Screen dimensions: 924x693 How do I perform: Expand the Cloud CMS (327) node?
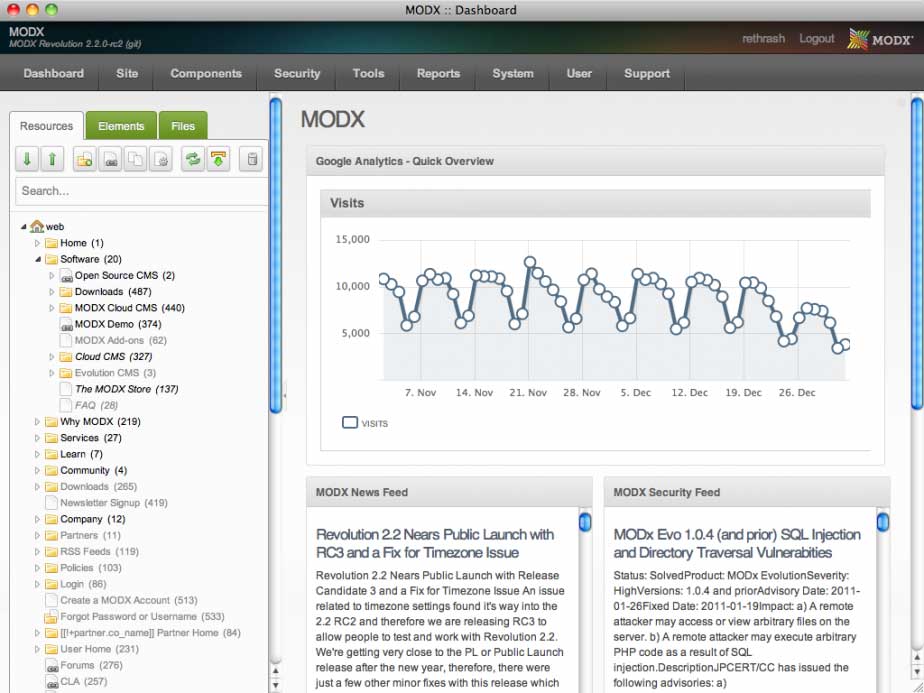point(51,357)
